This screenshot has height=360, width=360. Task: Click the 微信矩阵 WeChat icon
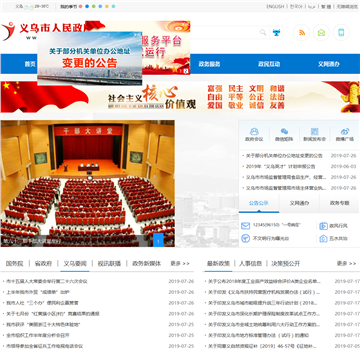284,135
